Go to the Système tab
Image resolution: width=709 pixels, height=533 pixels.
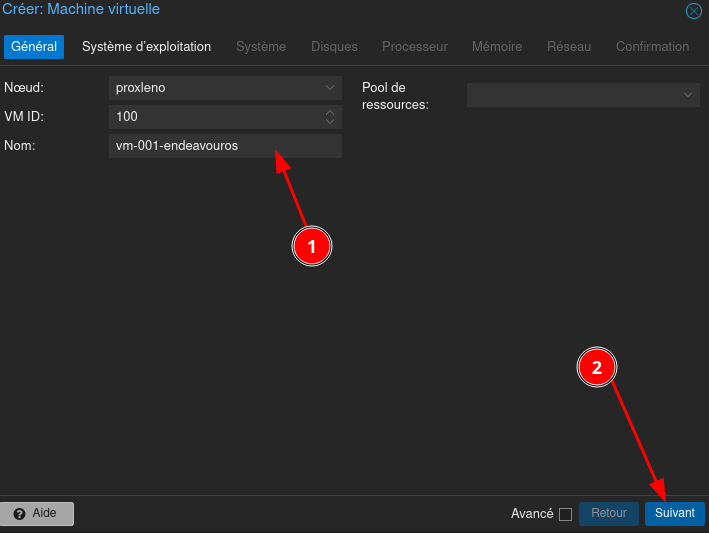coord(261,47)
